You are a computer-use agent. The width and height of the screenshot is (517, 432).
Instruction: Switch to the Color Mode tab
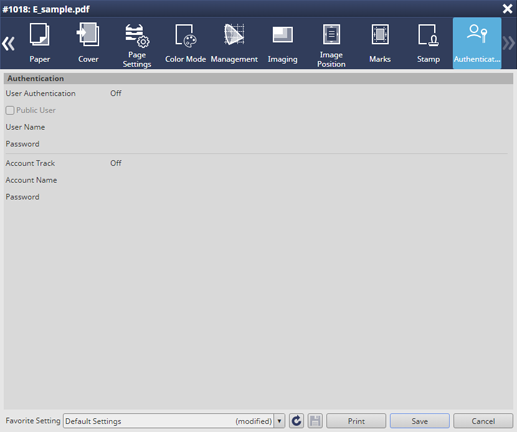tap(185, 43)
